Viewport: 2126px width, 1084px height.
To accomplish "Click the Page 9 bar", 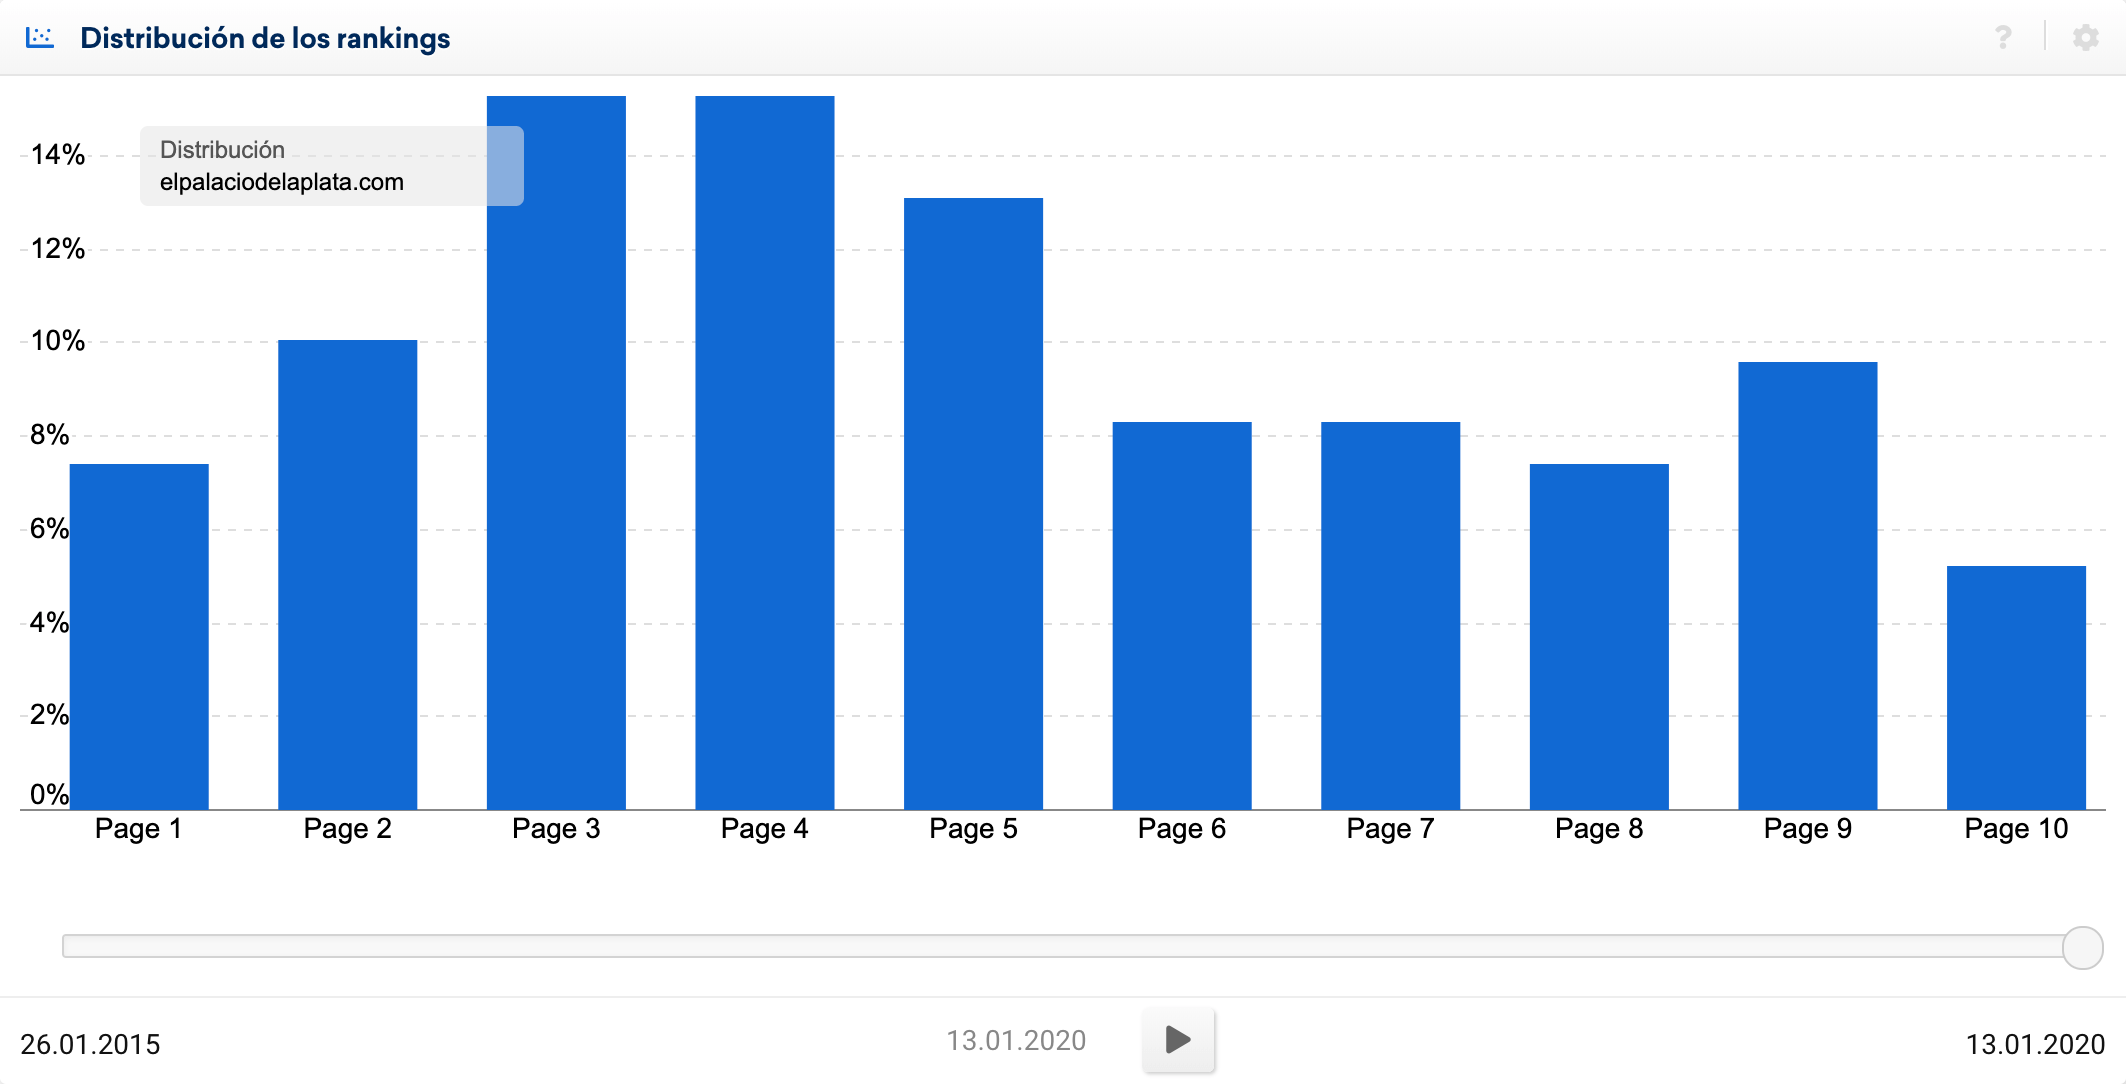I will pos(1807,585).
